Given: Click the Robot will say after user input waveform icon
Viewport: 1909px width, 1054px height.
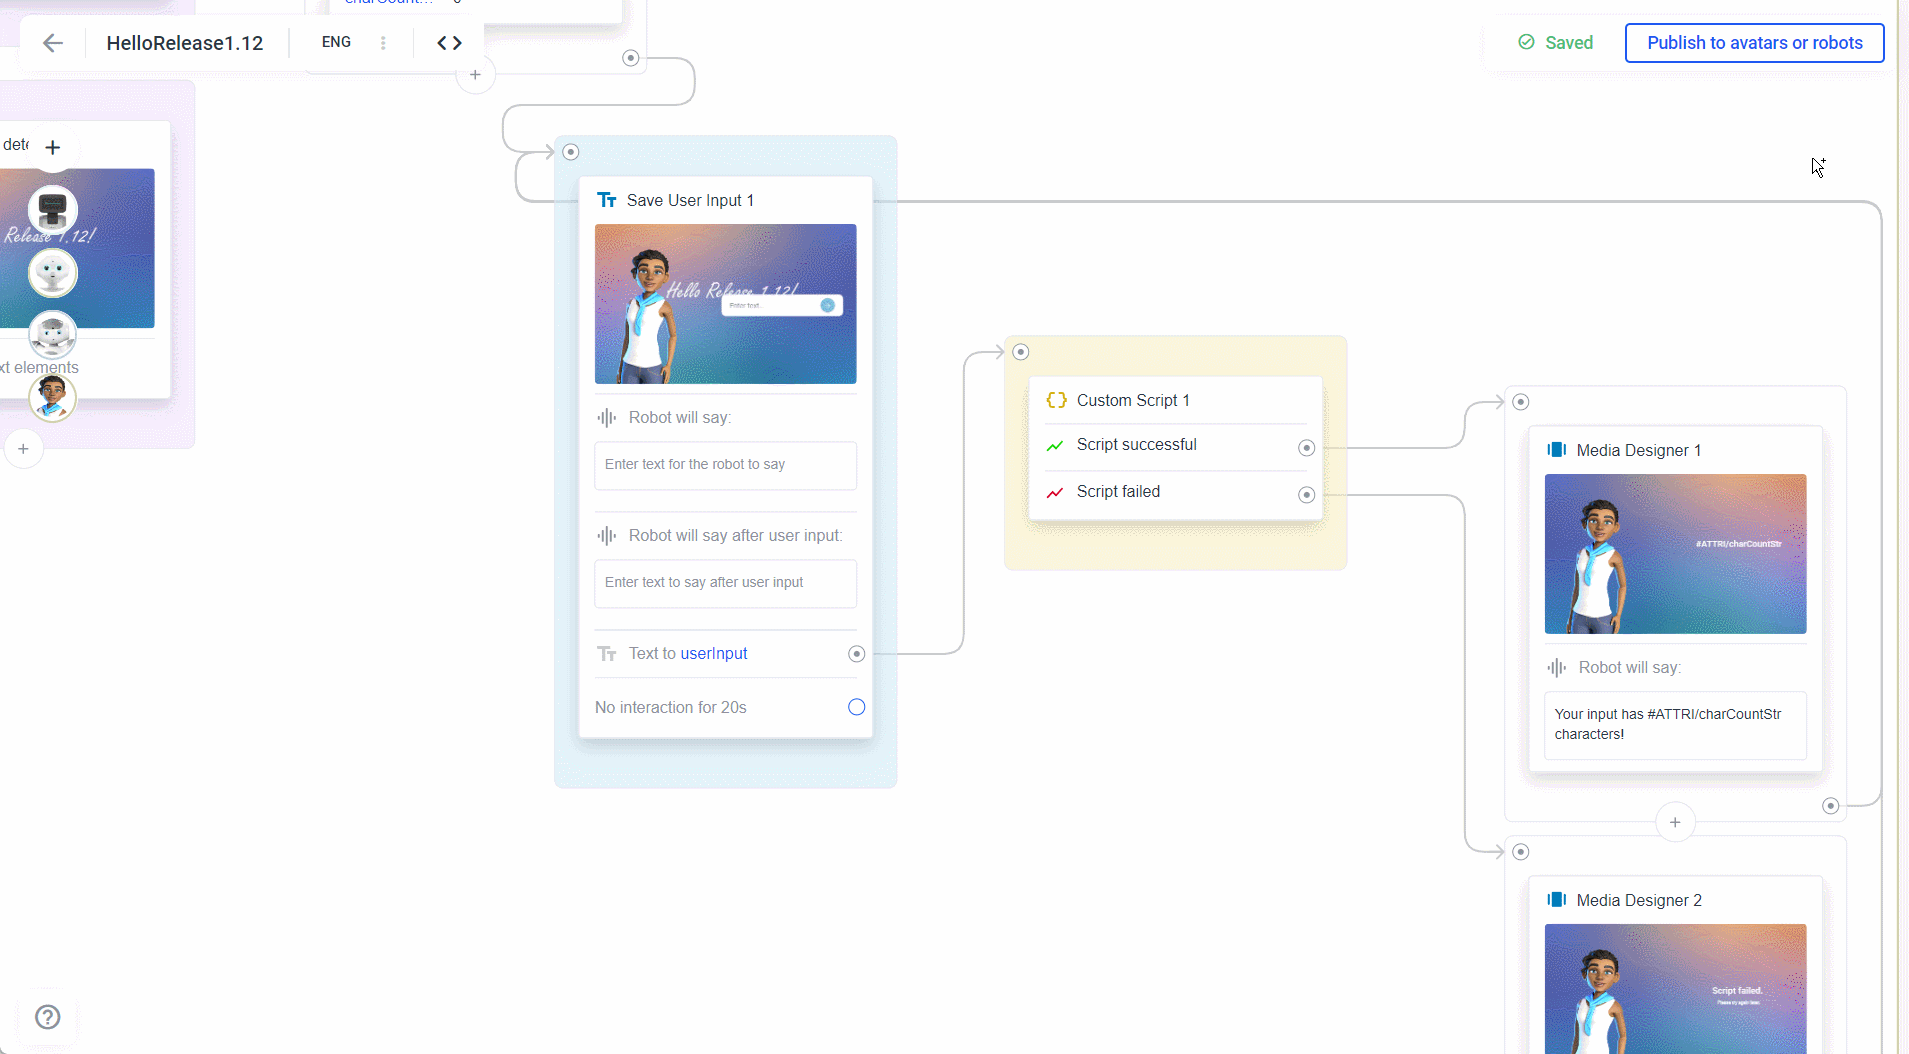Looking at the screenshot, I should point(606,536).
